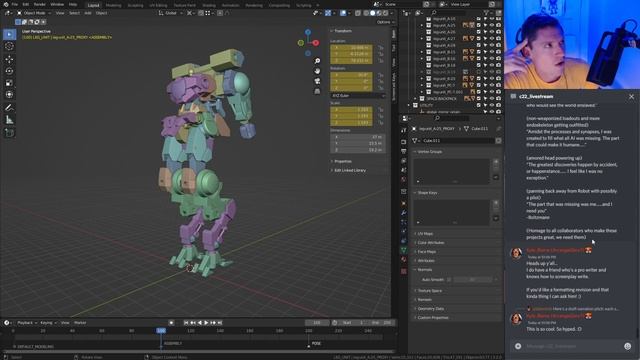Select the Add Cube tool
Image resolution: width=640 pixels, height=360 pixels.
(9, 133)
